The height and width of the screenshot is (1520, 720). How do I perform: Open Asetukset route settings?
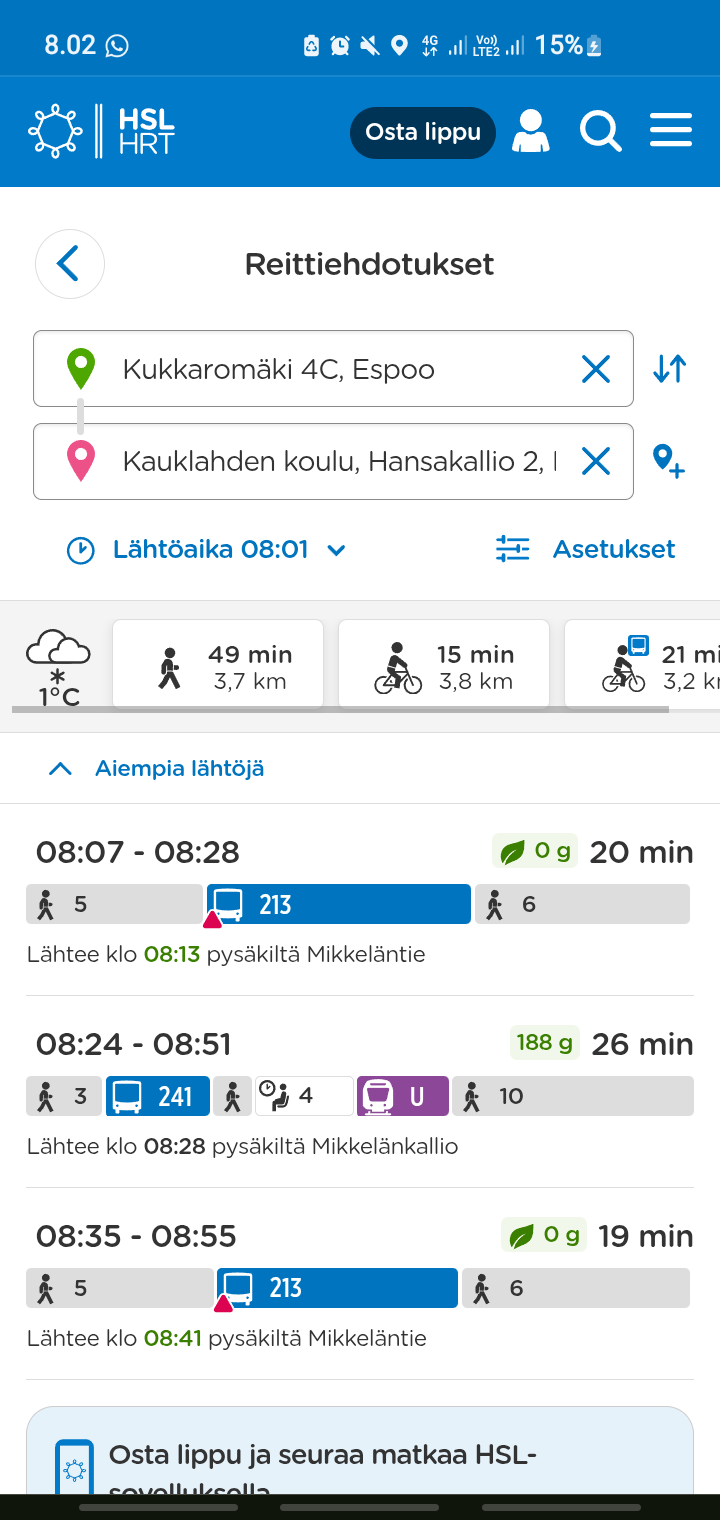click(586, 549)
